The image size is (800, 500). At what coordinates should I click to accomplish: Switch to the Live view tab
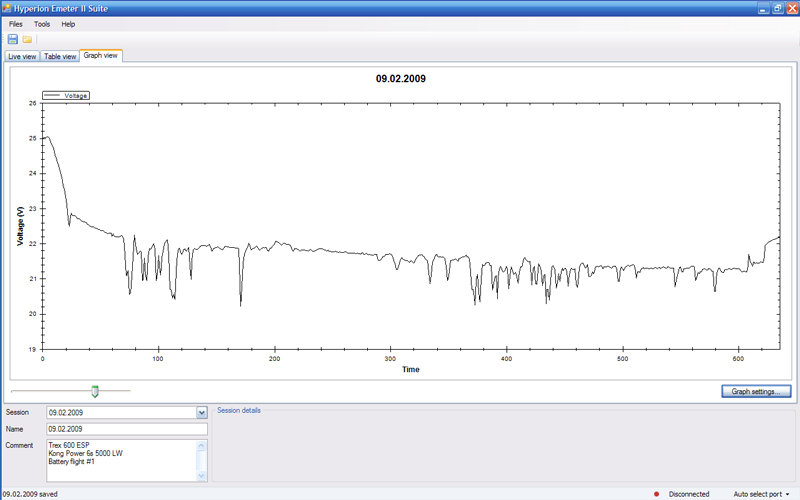pyautogui.click(x=22, y=56)
